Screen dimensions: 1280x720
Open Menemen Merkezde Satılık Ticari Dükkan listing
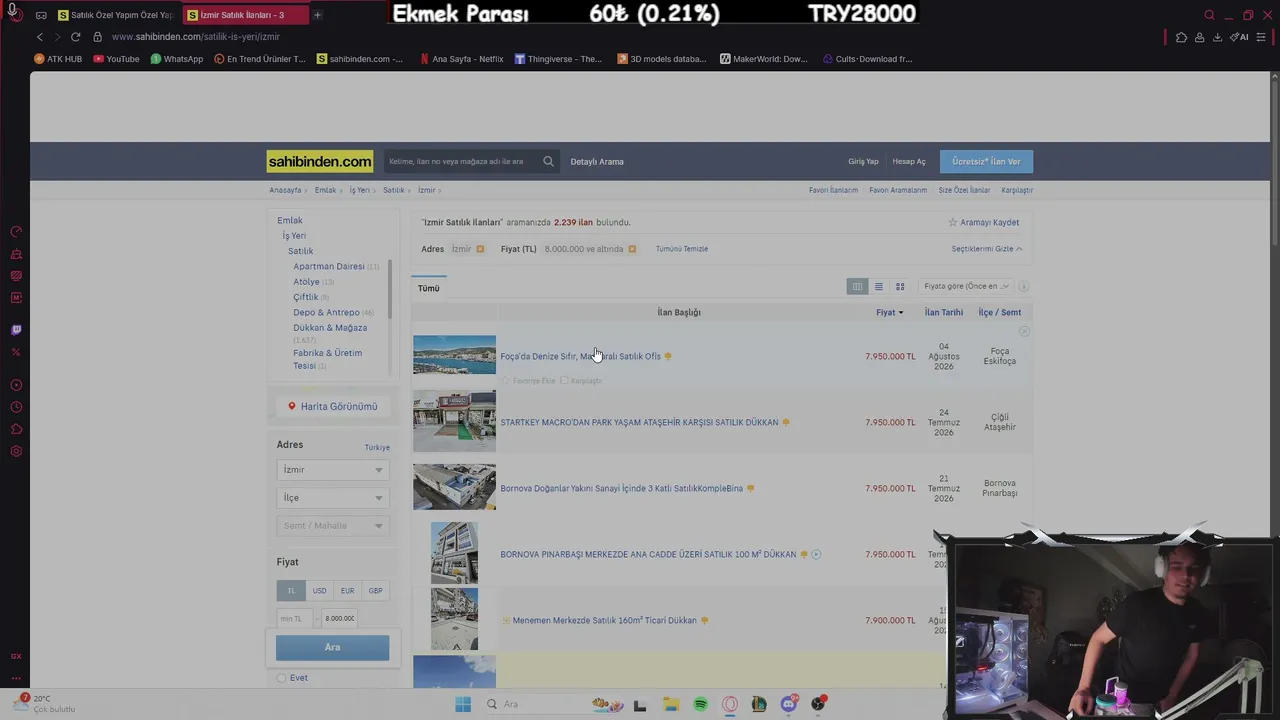click(604, 620)
